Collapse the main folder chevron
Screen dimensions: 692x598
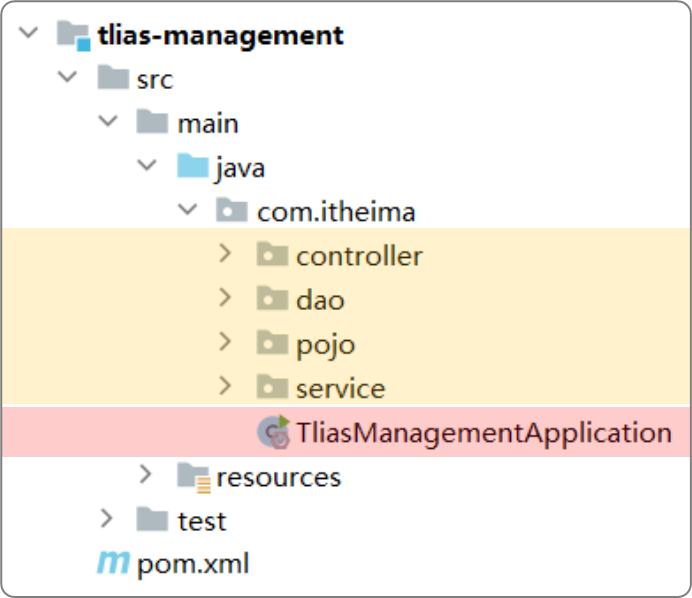click(x=107, y=123)
